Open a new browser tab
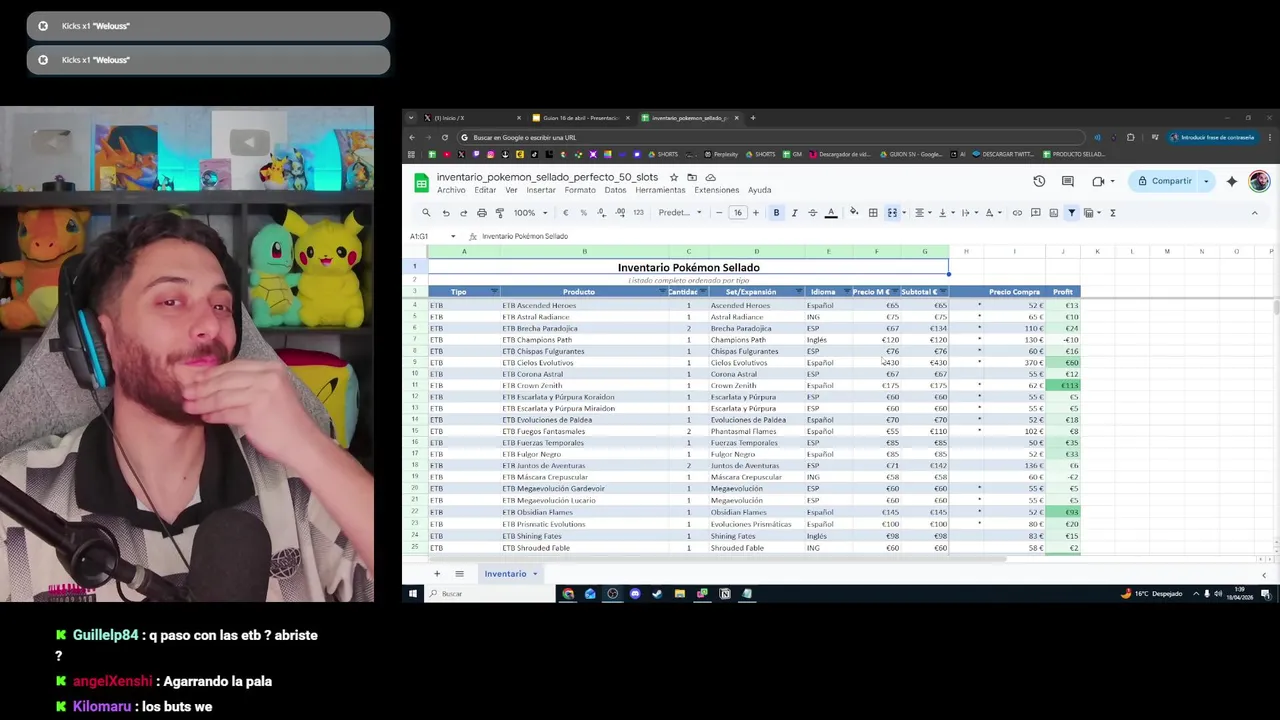The width and height of the screenshot is (1280, 720). coord(753,118)
